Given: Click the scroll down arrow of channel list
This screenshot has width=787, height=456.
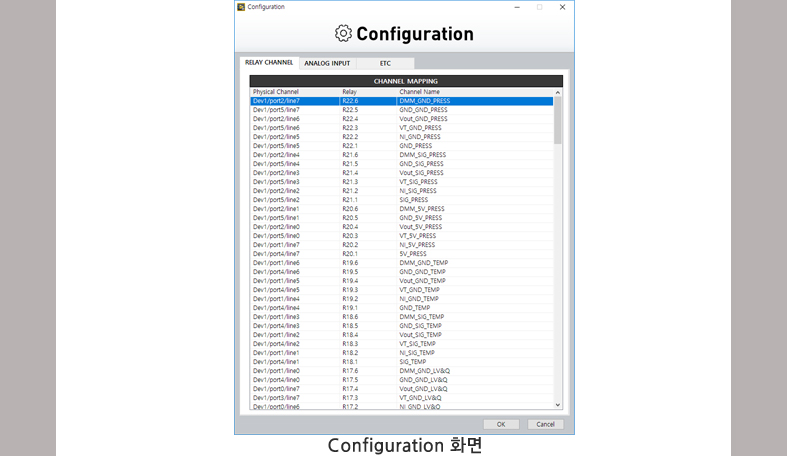Looking at the screenshot, I should click(x=558, y=405).
